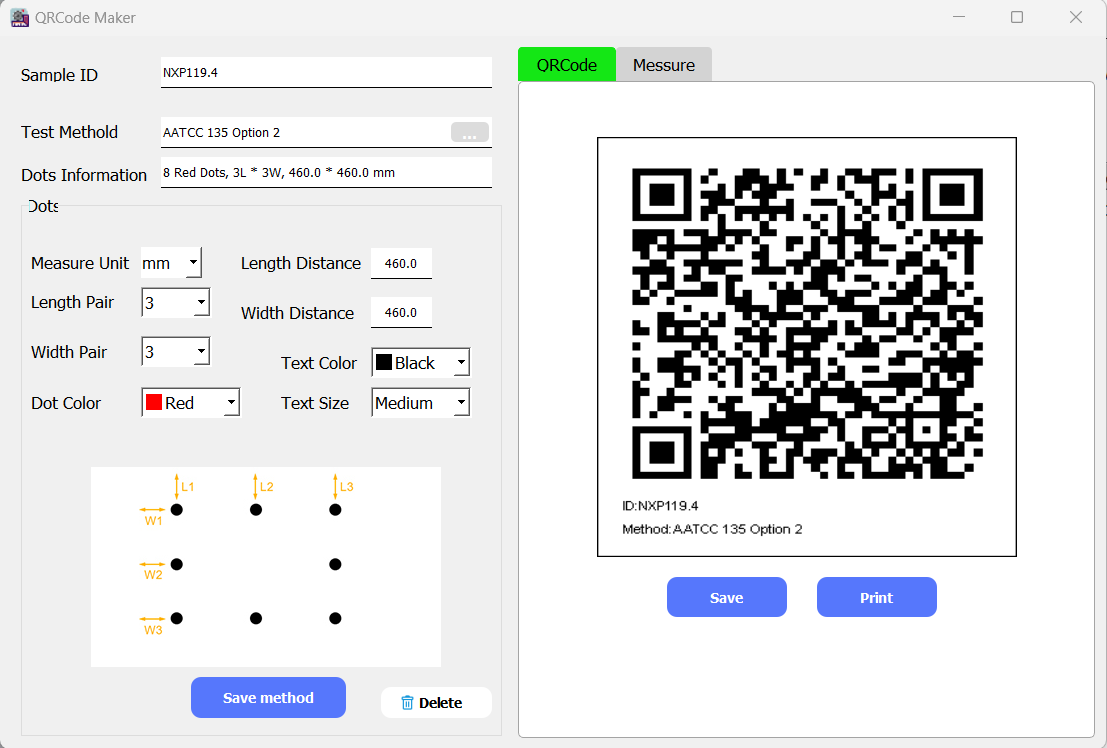The width and height of the screenshot is (1107, 748).
Task: Click the Method:AATCC 135 Option 2 text
Action: (712, 529)
